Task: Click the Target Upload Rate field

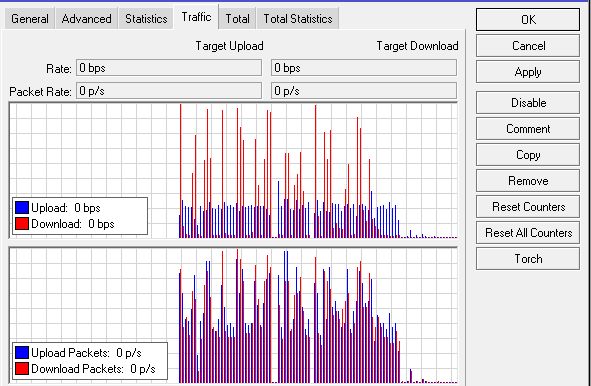Action: [169, 68]
